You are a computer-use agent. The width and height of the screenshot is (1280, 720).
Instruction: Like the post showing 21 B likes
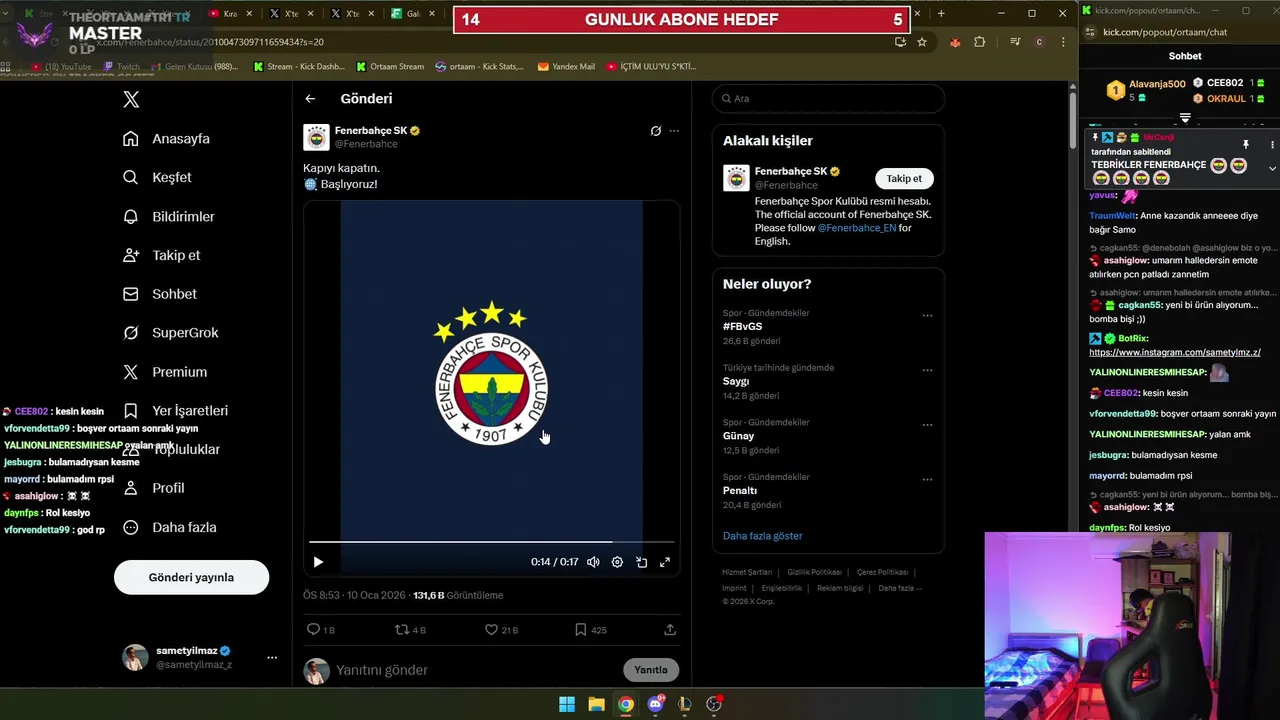click(x=501, y=630)
